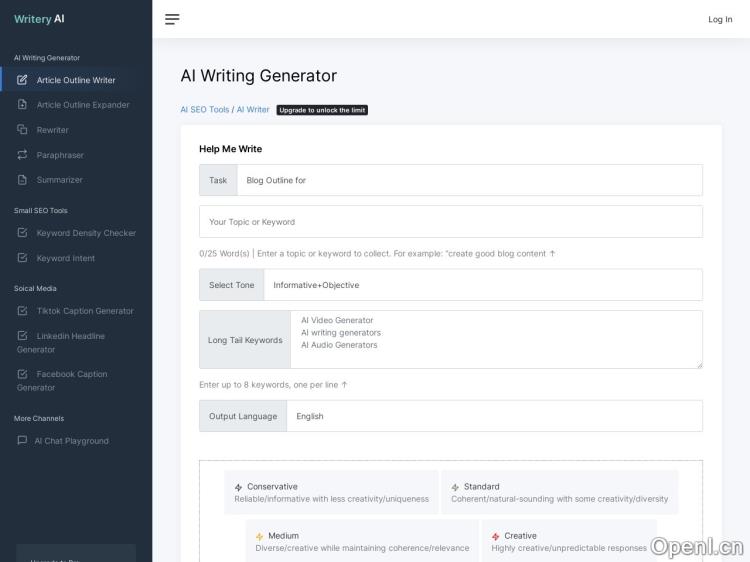Click the Article Outline Expander file icon
750x562 pixels.
click(x=22, y=104)
